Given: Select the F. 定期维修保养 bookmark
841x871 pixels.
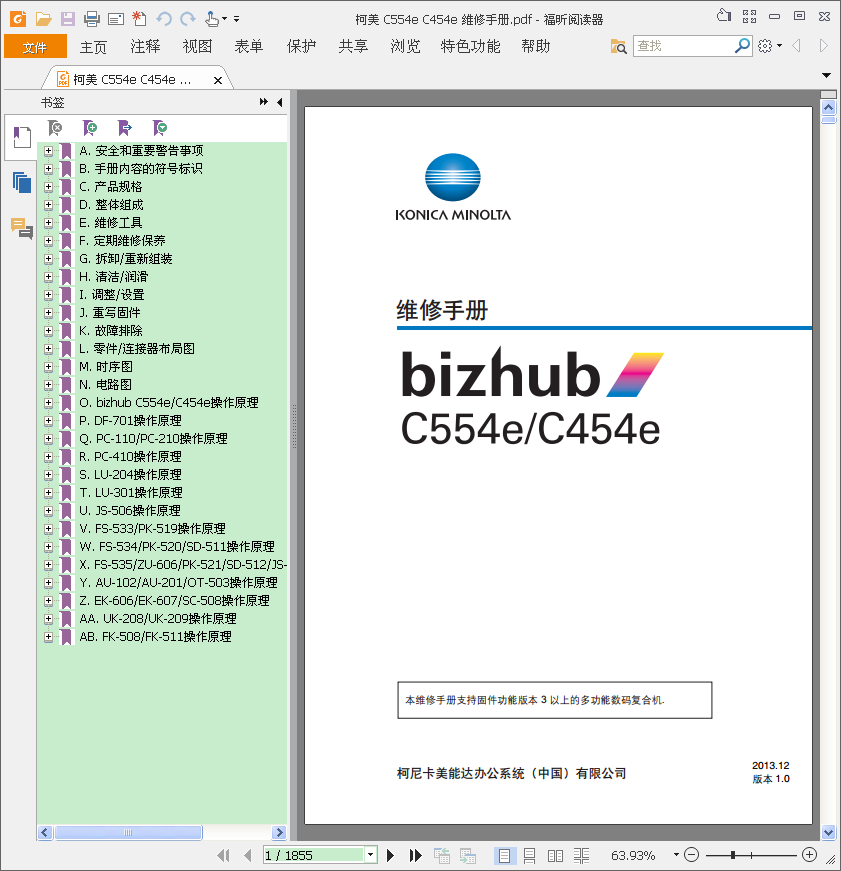Looking at the screenshot, I should pyautogui.click(x=122, y=241).
